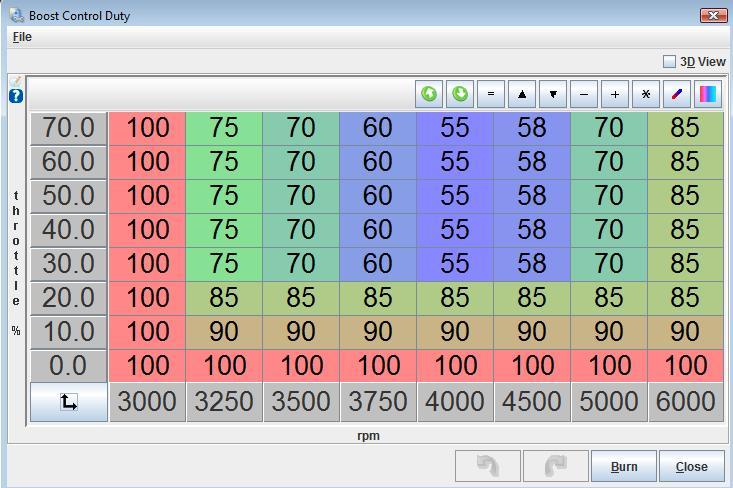Enable the 3D View checkbox
733x488 pixels.
[x=669, y=61]
